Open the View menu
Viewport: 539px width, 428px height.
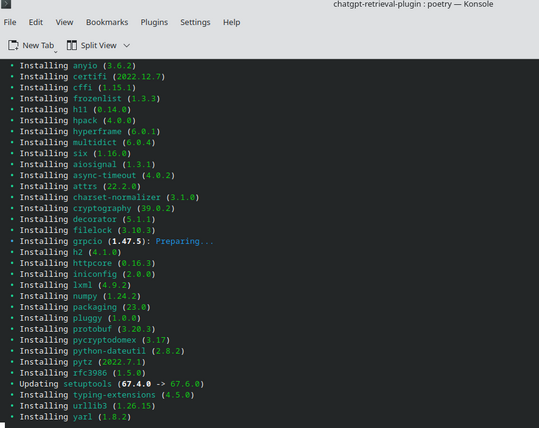(64, 22)
